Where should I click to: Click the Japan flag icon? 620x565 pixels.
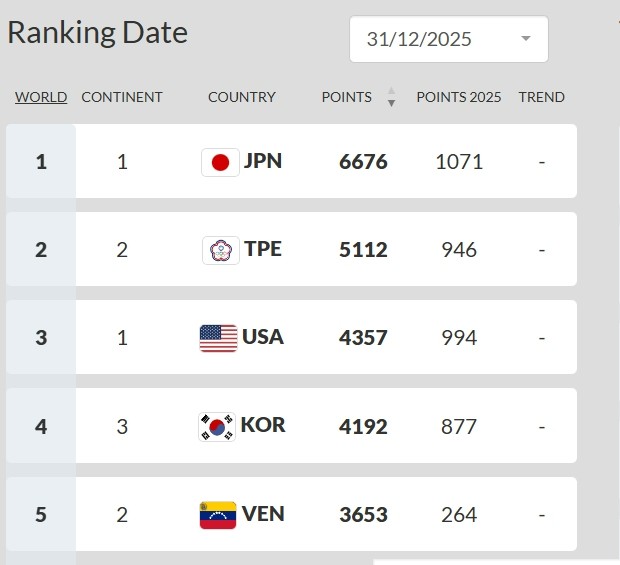coord(220,162)
